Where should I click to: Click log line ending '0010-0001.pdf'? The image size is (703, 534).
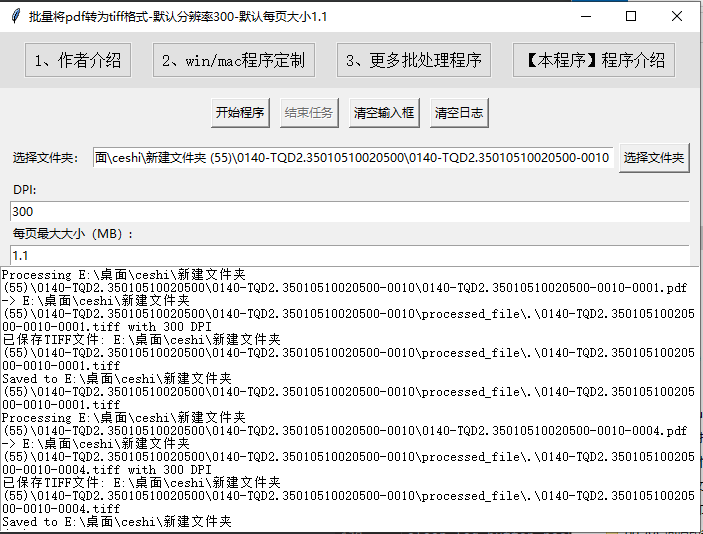click(344, 287)
